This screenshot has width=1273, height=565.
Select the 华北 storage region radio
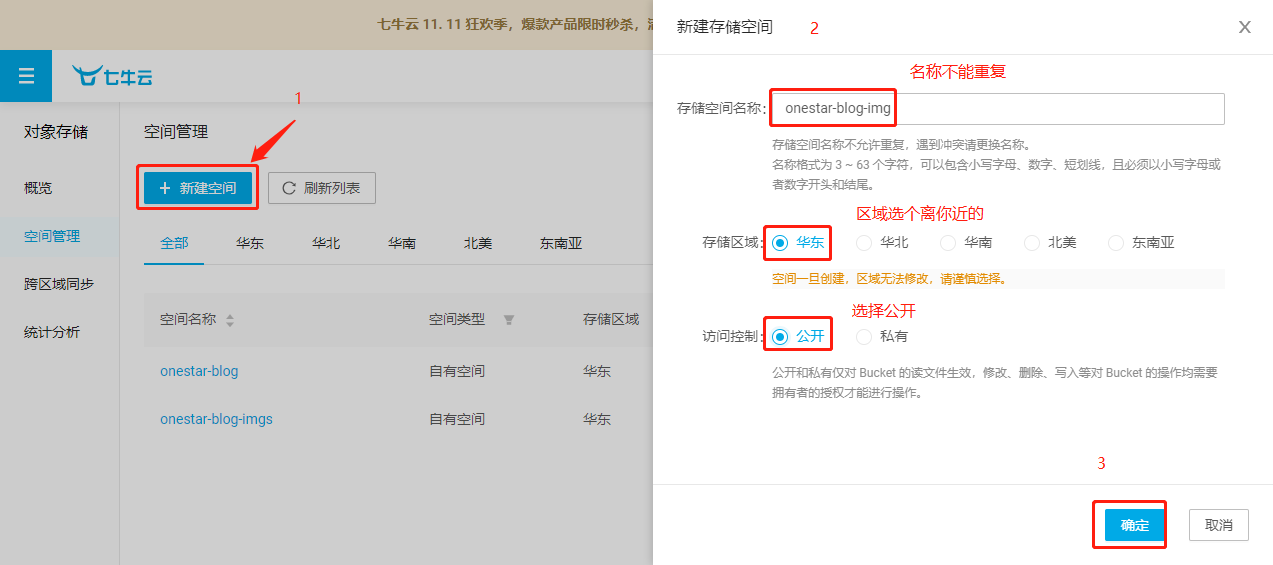(x=864, y=242)
